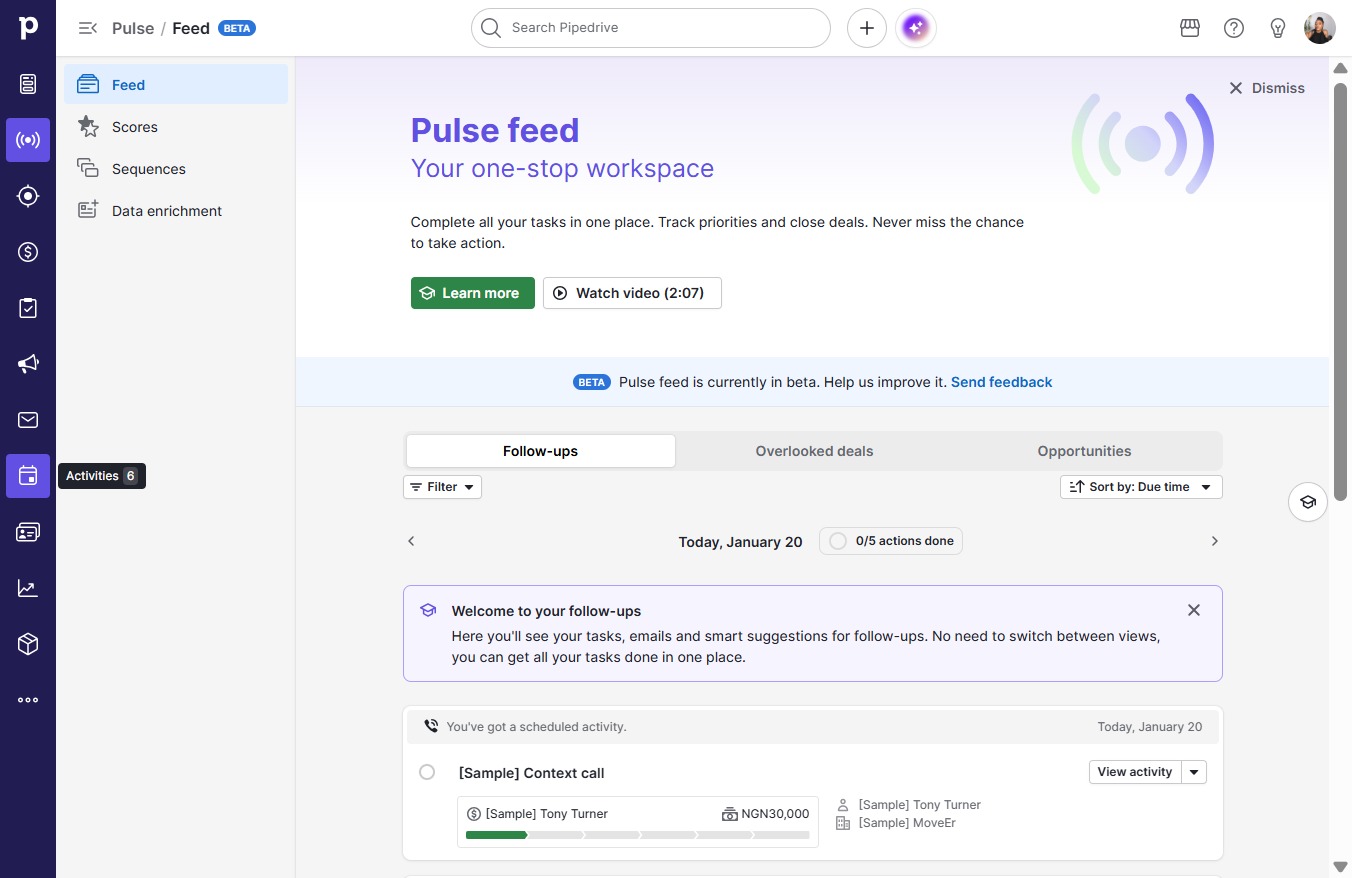Open the Sort by: Due time dropdown
The width and height of the screenshot is (1352, 878).
click(1141, 487)
